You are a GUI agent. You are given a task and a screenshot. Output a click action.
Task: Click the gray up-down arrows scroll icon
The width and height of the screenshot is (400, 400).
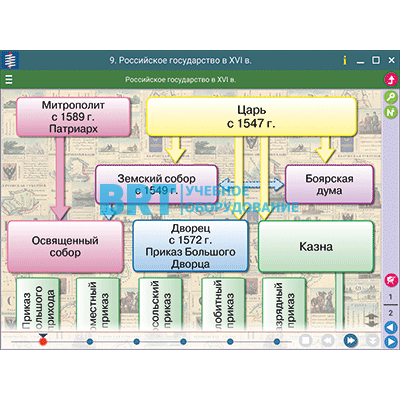coord(372,321)
